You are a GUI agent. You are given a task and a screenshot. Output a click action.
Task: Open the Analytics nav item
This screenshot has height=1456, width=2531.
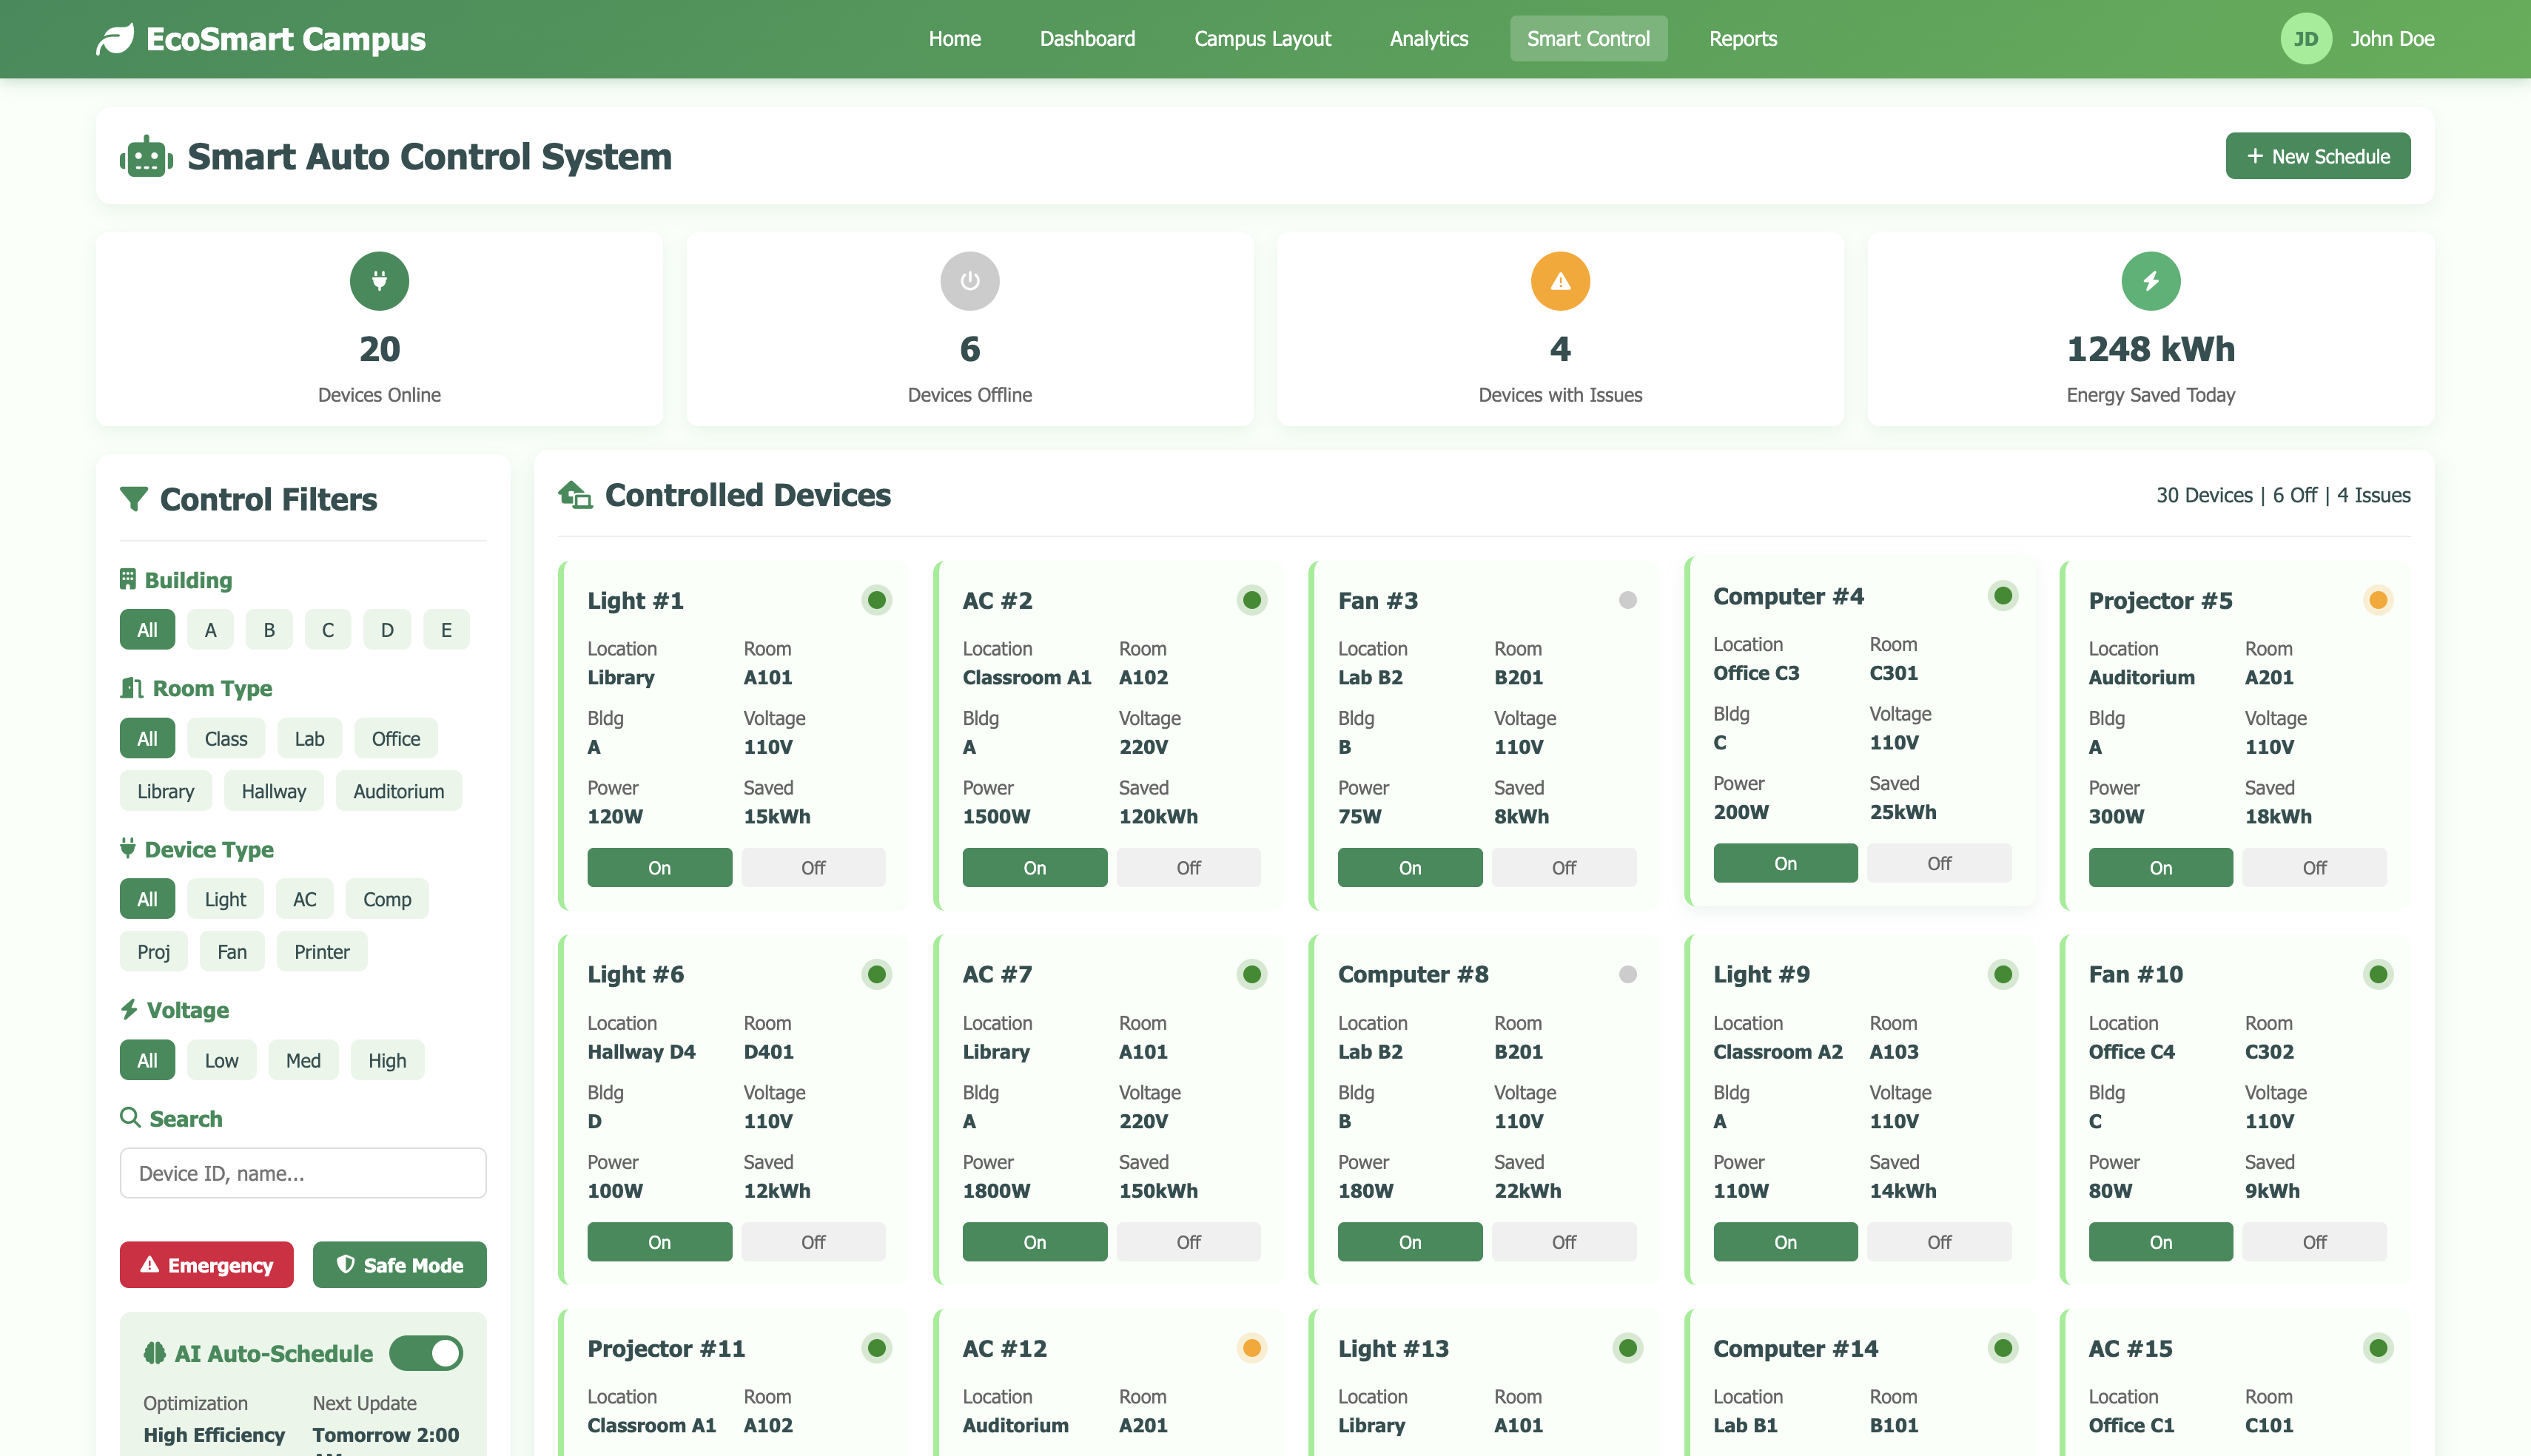1428,39
